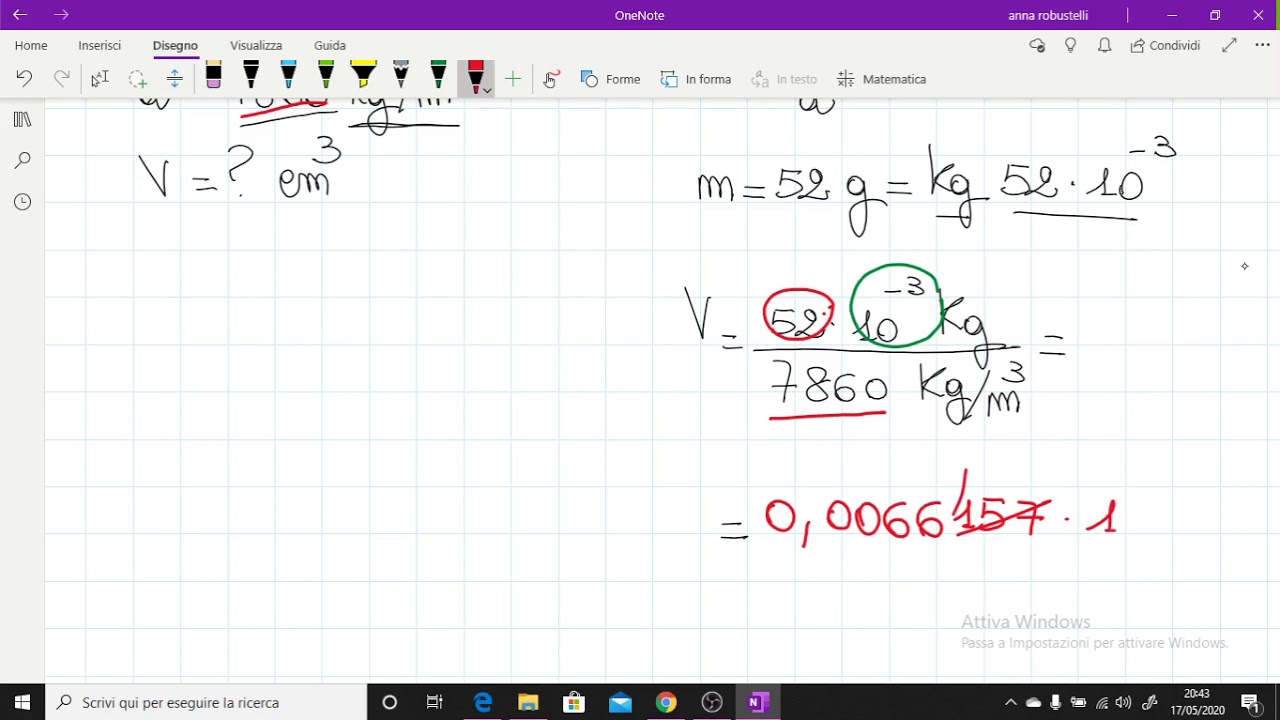1280x720 pixels.
Task: Toggle draw with touch or mouse
Action: 551,79
